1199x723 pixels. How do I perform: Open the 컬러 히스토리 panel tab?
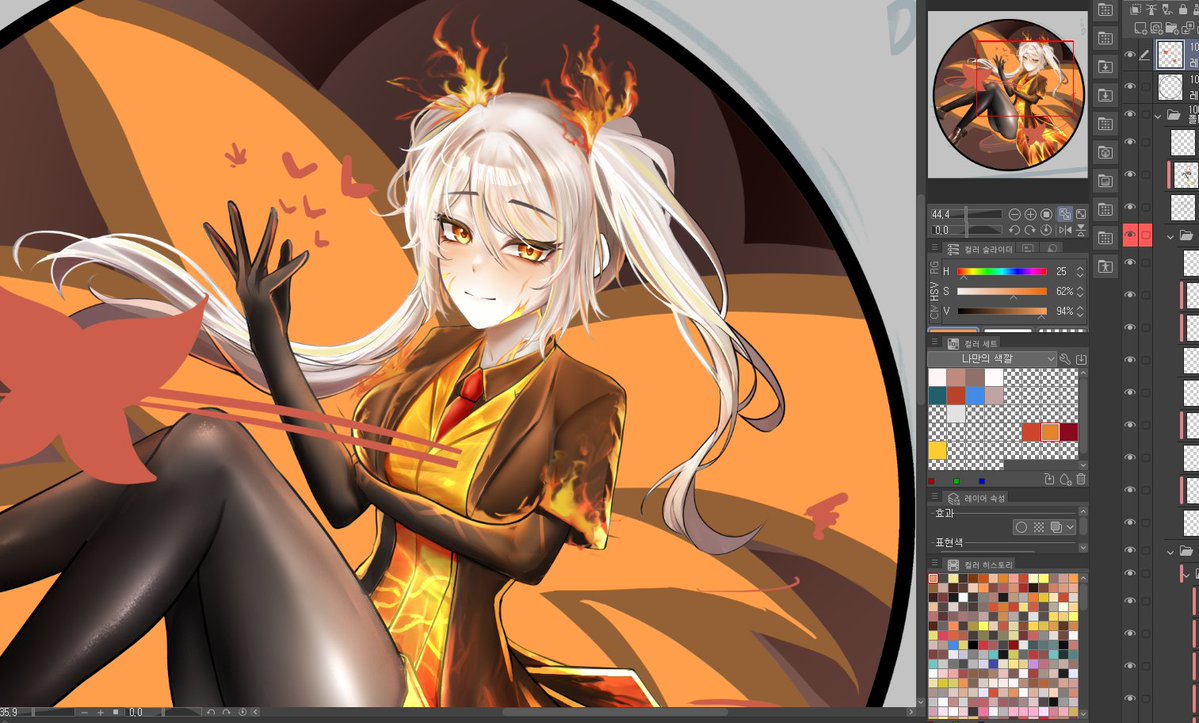pyautogui.click(x=979, y=565)
